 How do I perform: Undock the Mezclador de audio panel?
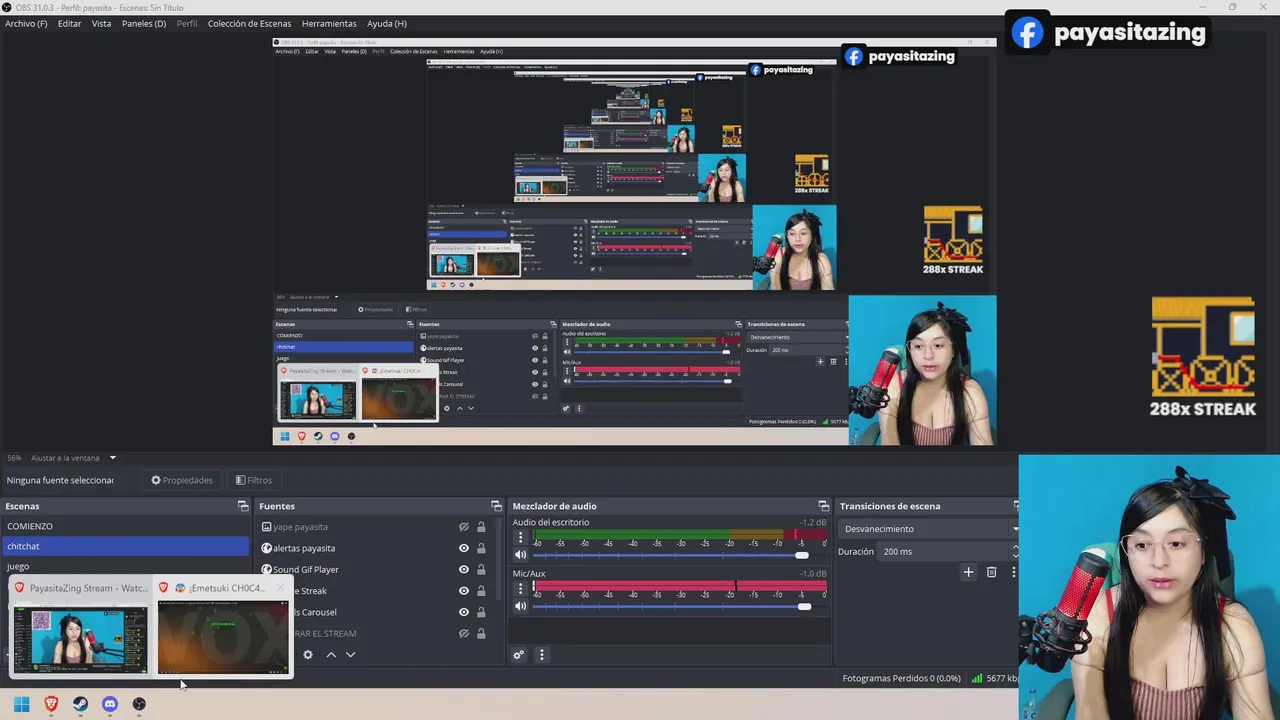[823, 506]
